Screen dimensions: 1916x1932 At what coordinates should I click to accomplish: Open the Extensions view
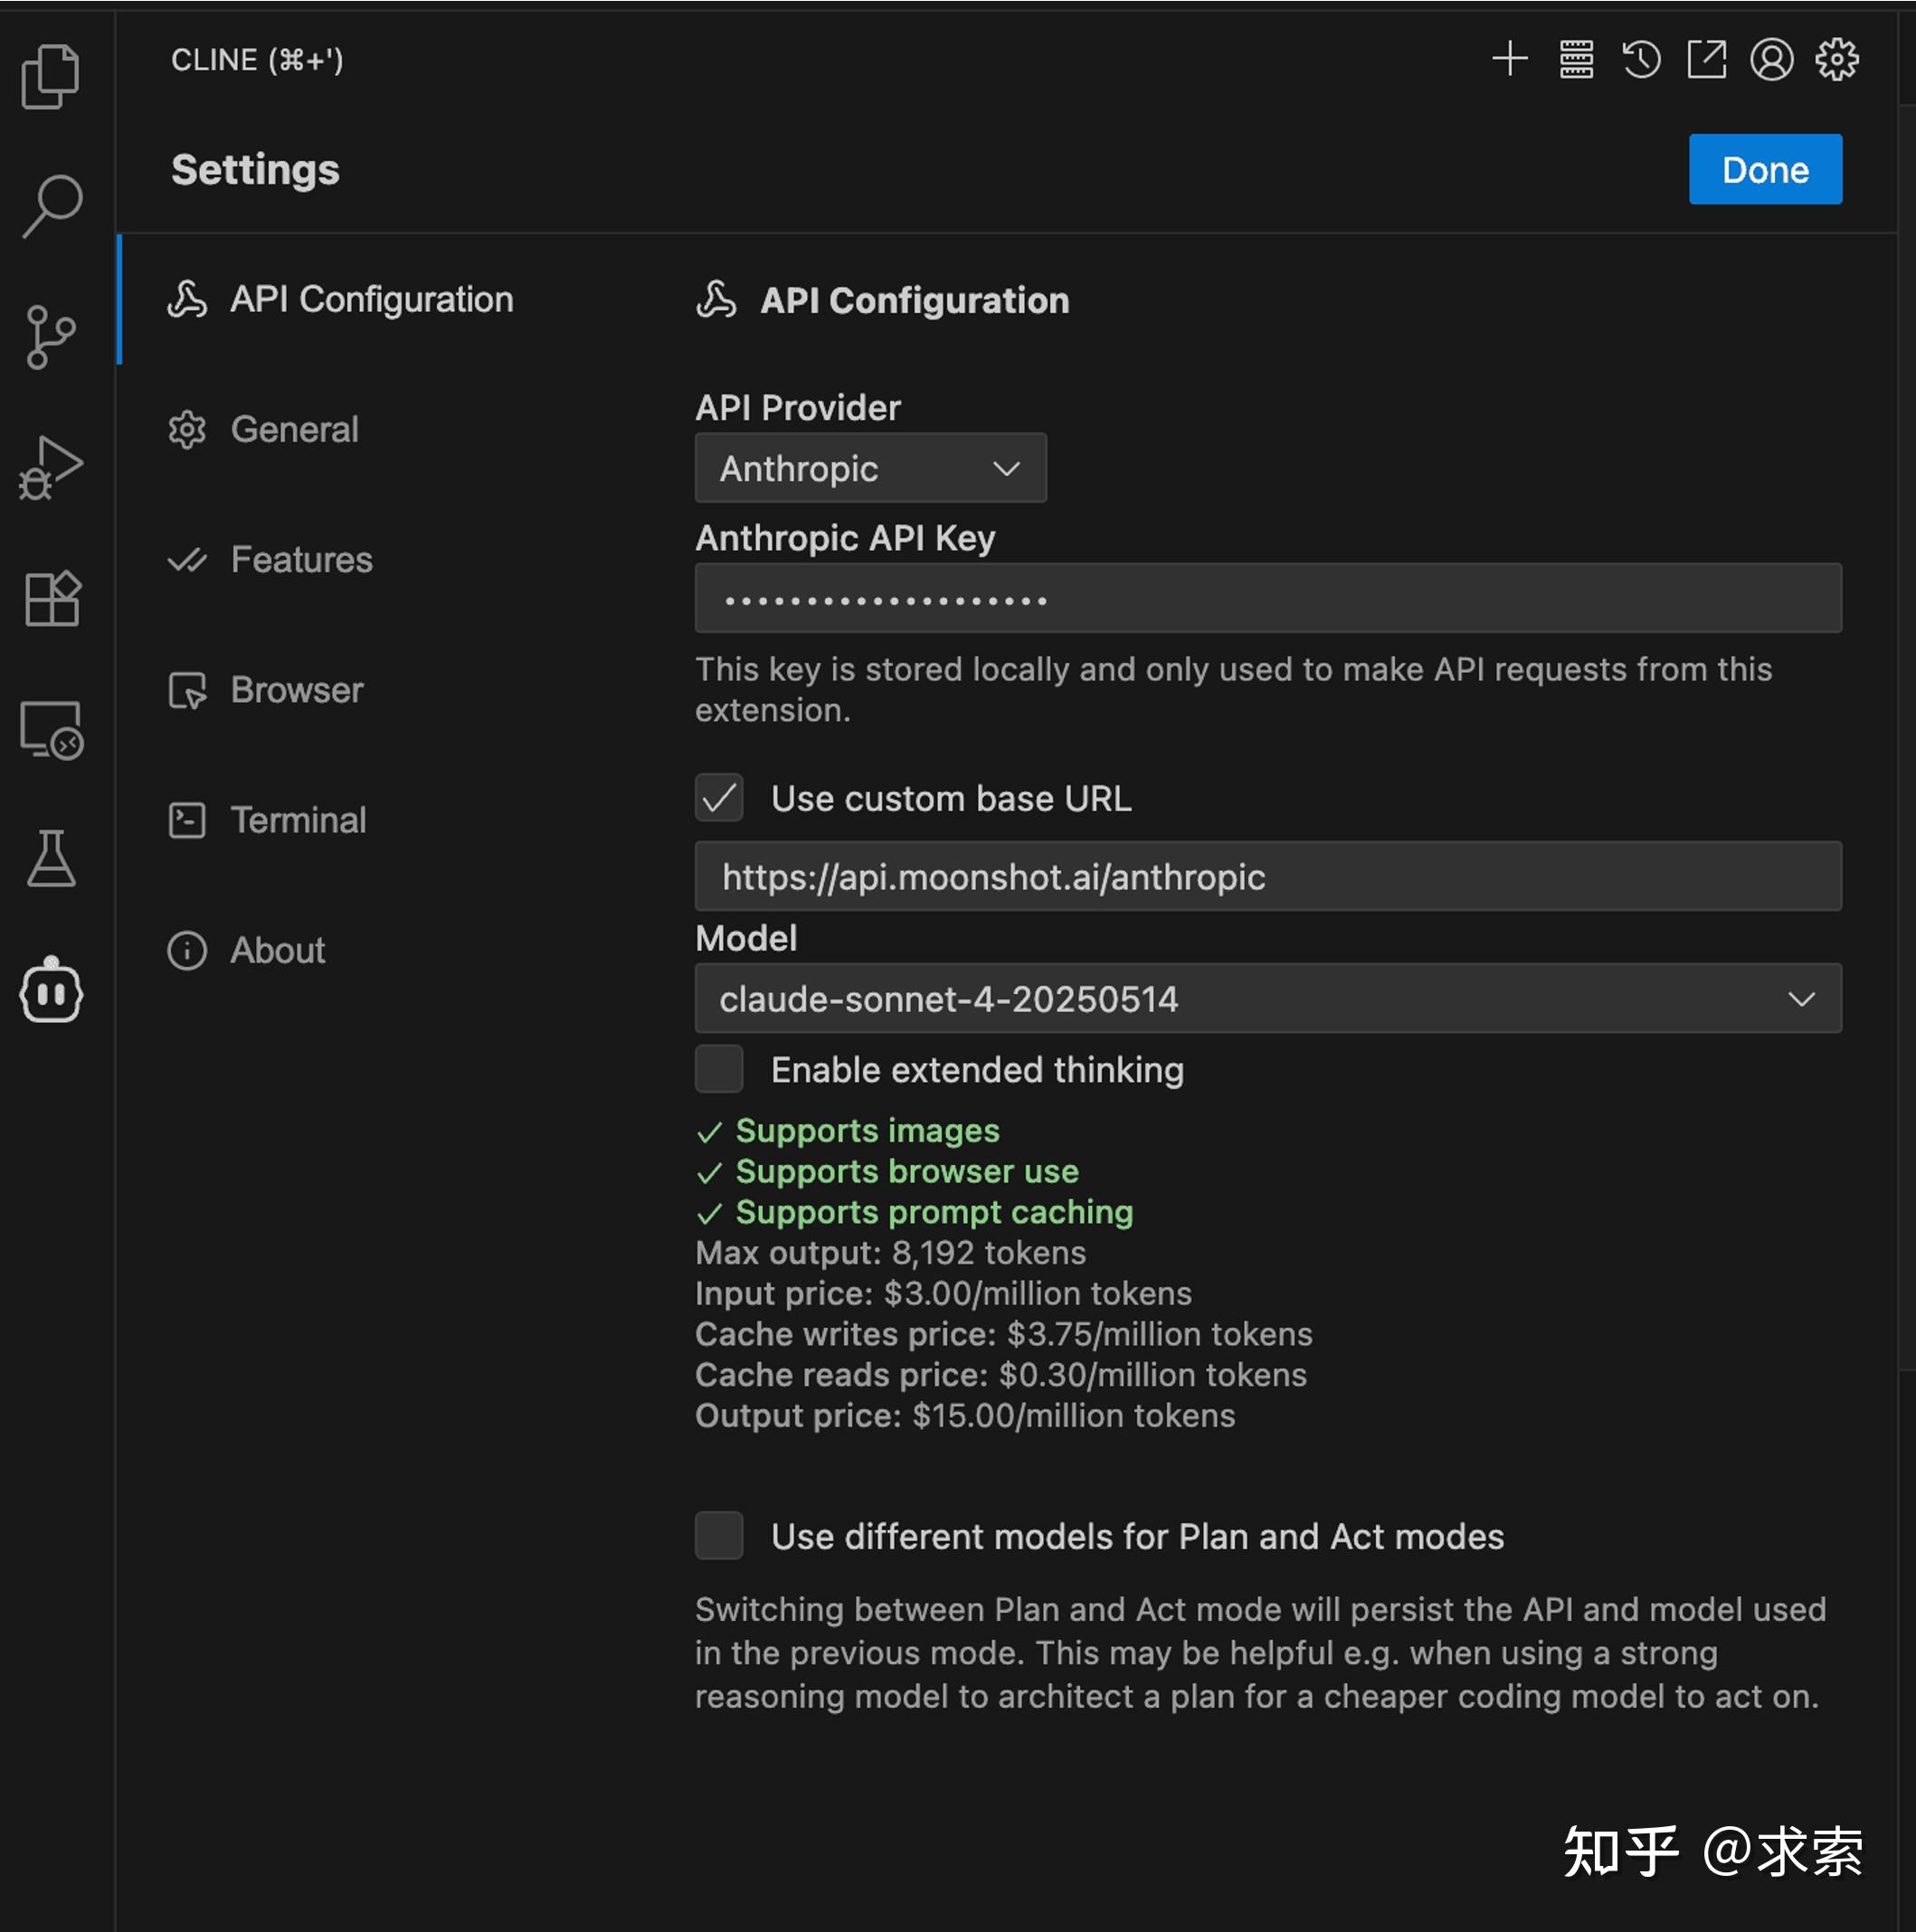52,598
